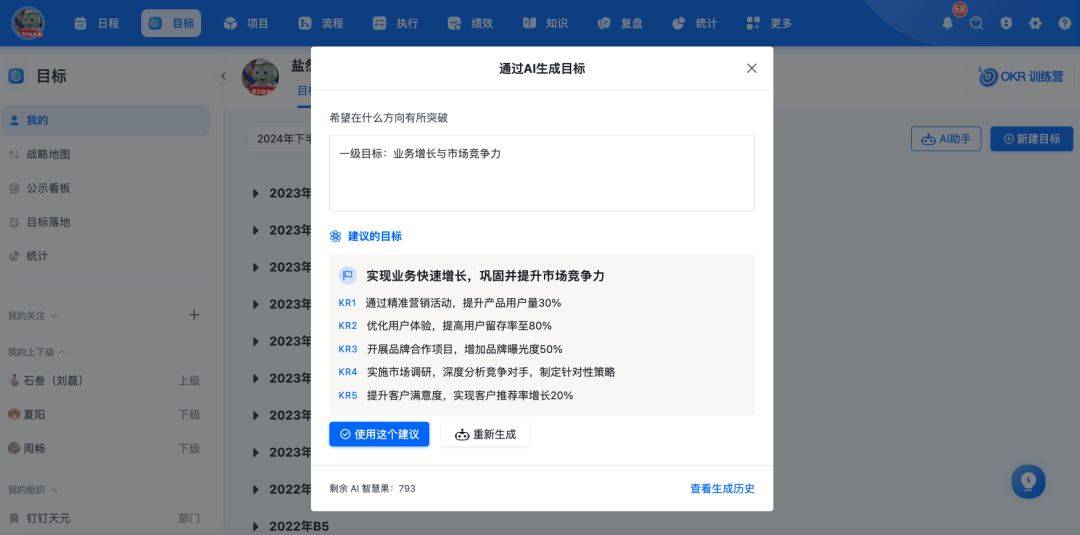
Task: Open the 日程 schedule menu
Action: click(97, 23)
